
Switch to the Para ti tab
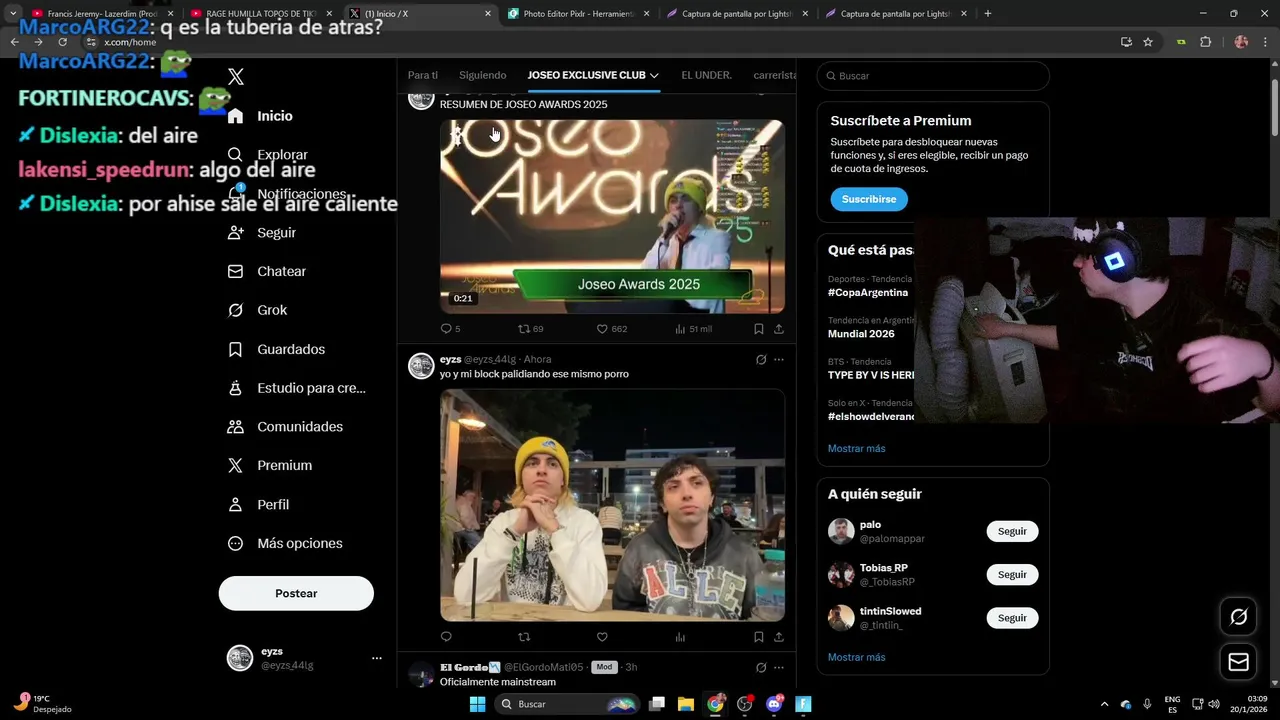pyautogui.click(x=423, y=75)
